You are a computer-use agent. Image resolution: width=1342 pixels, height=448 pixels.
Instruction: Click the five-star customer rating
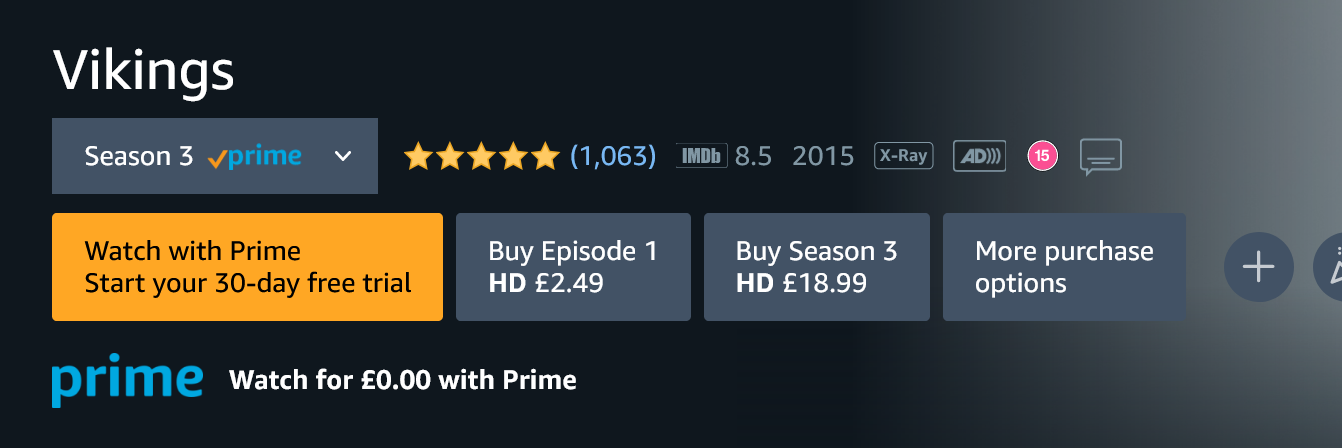point(480,156)
